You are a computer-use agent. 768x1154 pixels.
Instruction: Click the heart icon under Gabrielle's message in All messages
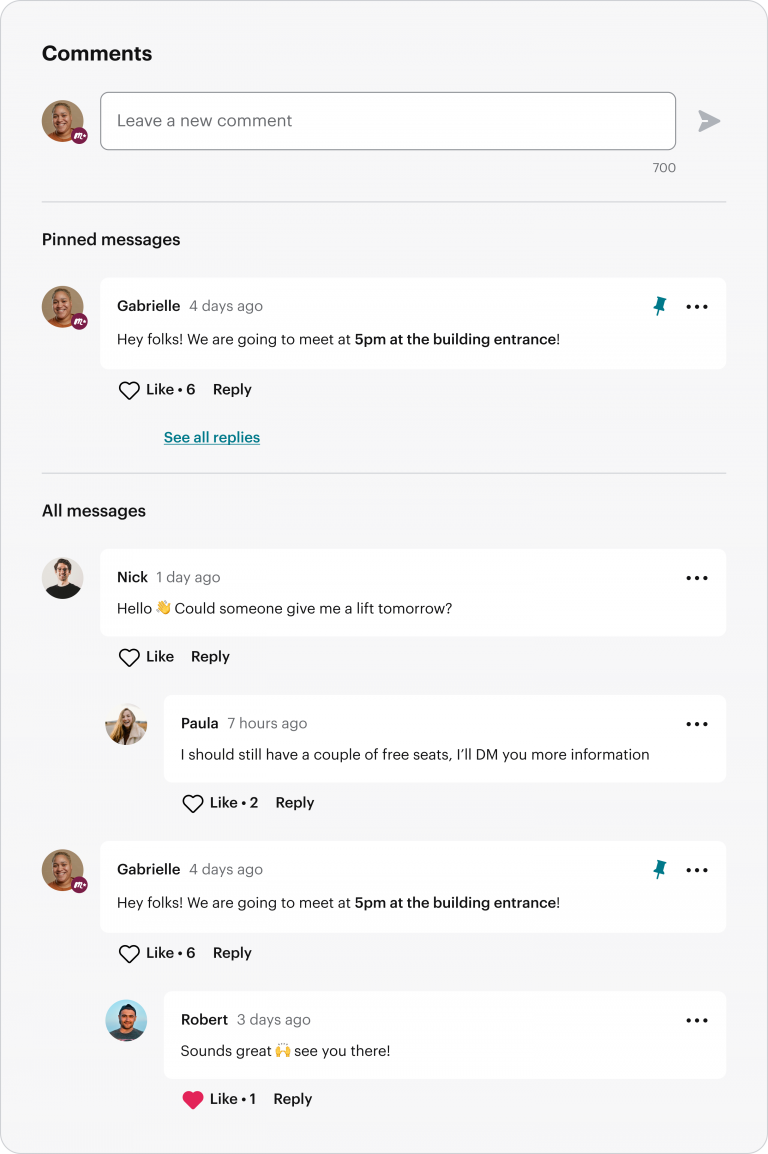tap(128, 953)
